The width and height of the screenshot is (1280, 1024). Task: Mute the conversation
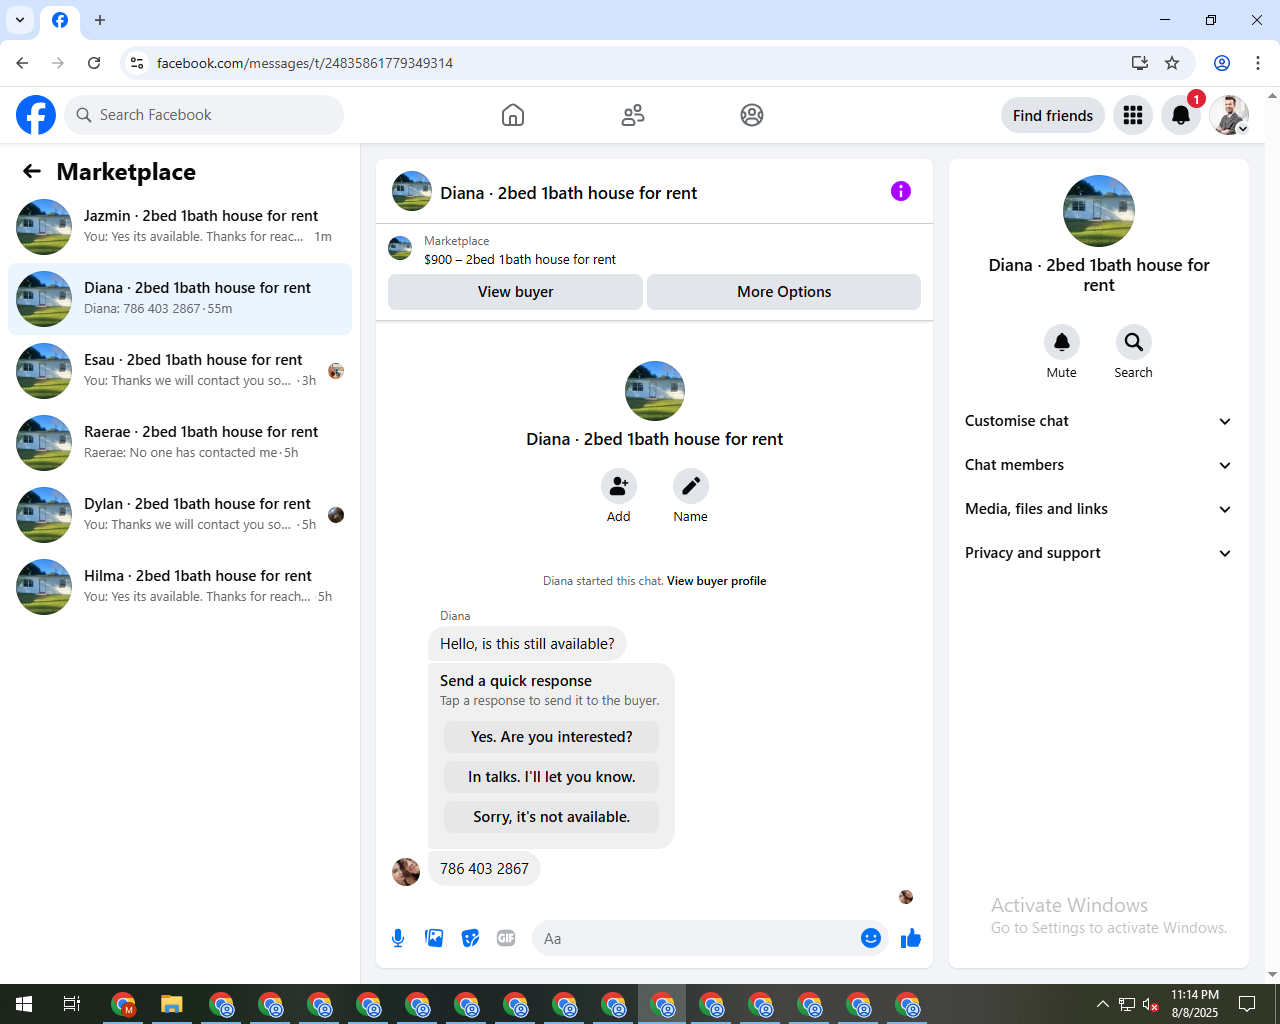(1062, 342)
